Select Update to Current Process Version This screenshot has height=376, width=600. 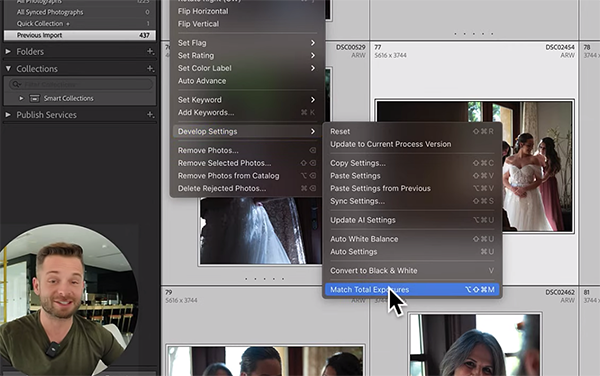pos(412,144)
